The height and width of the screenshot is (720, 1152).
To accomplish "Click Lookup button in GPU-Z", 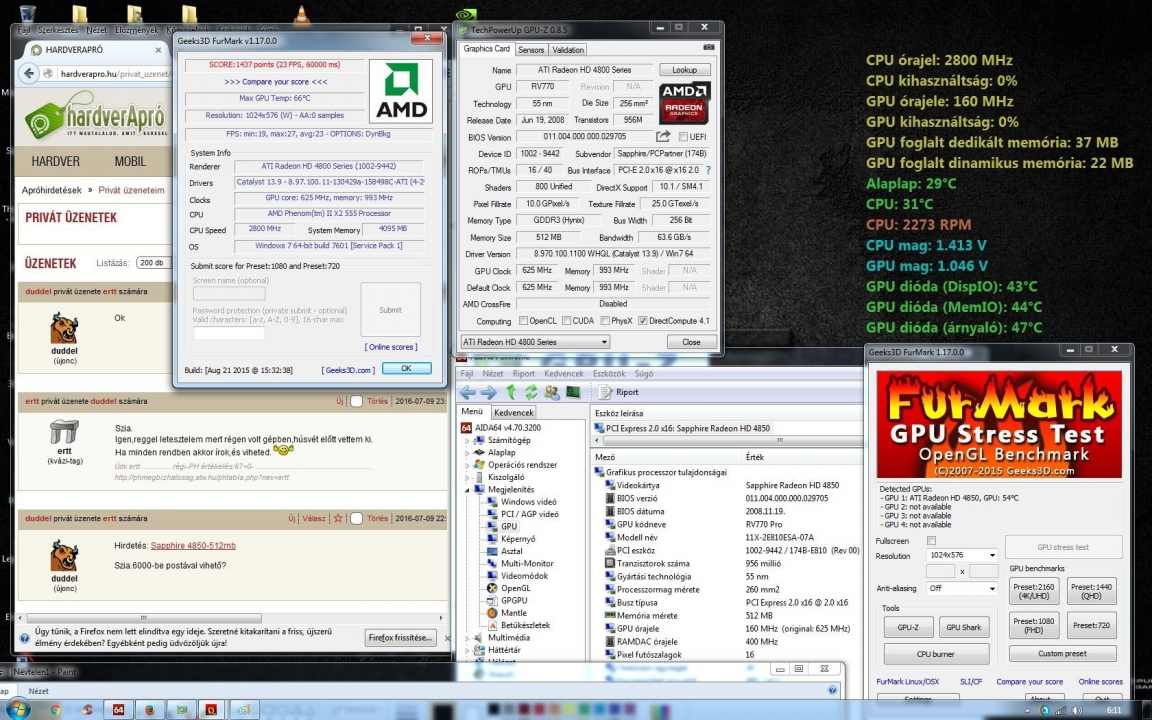I will pyautogui.click(x=684, y=70).
